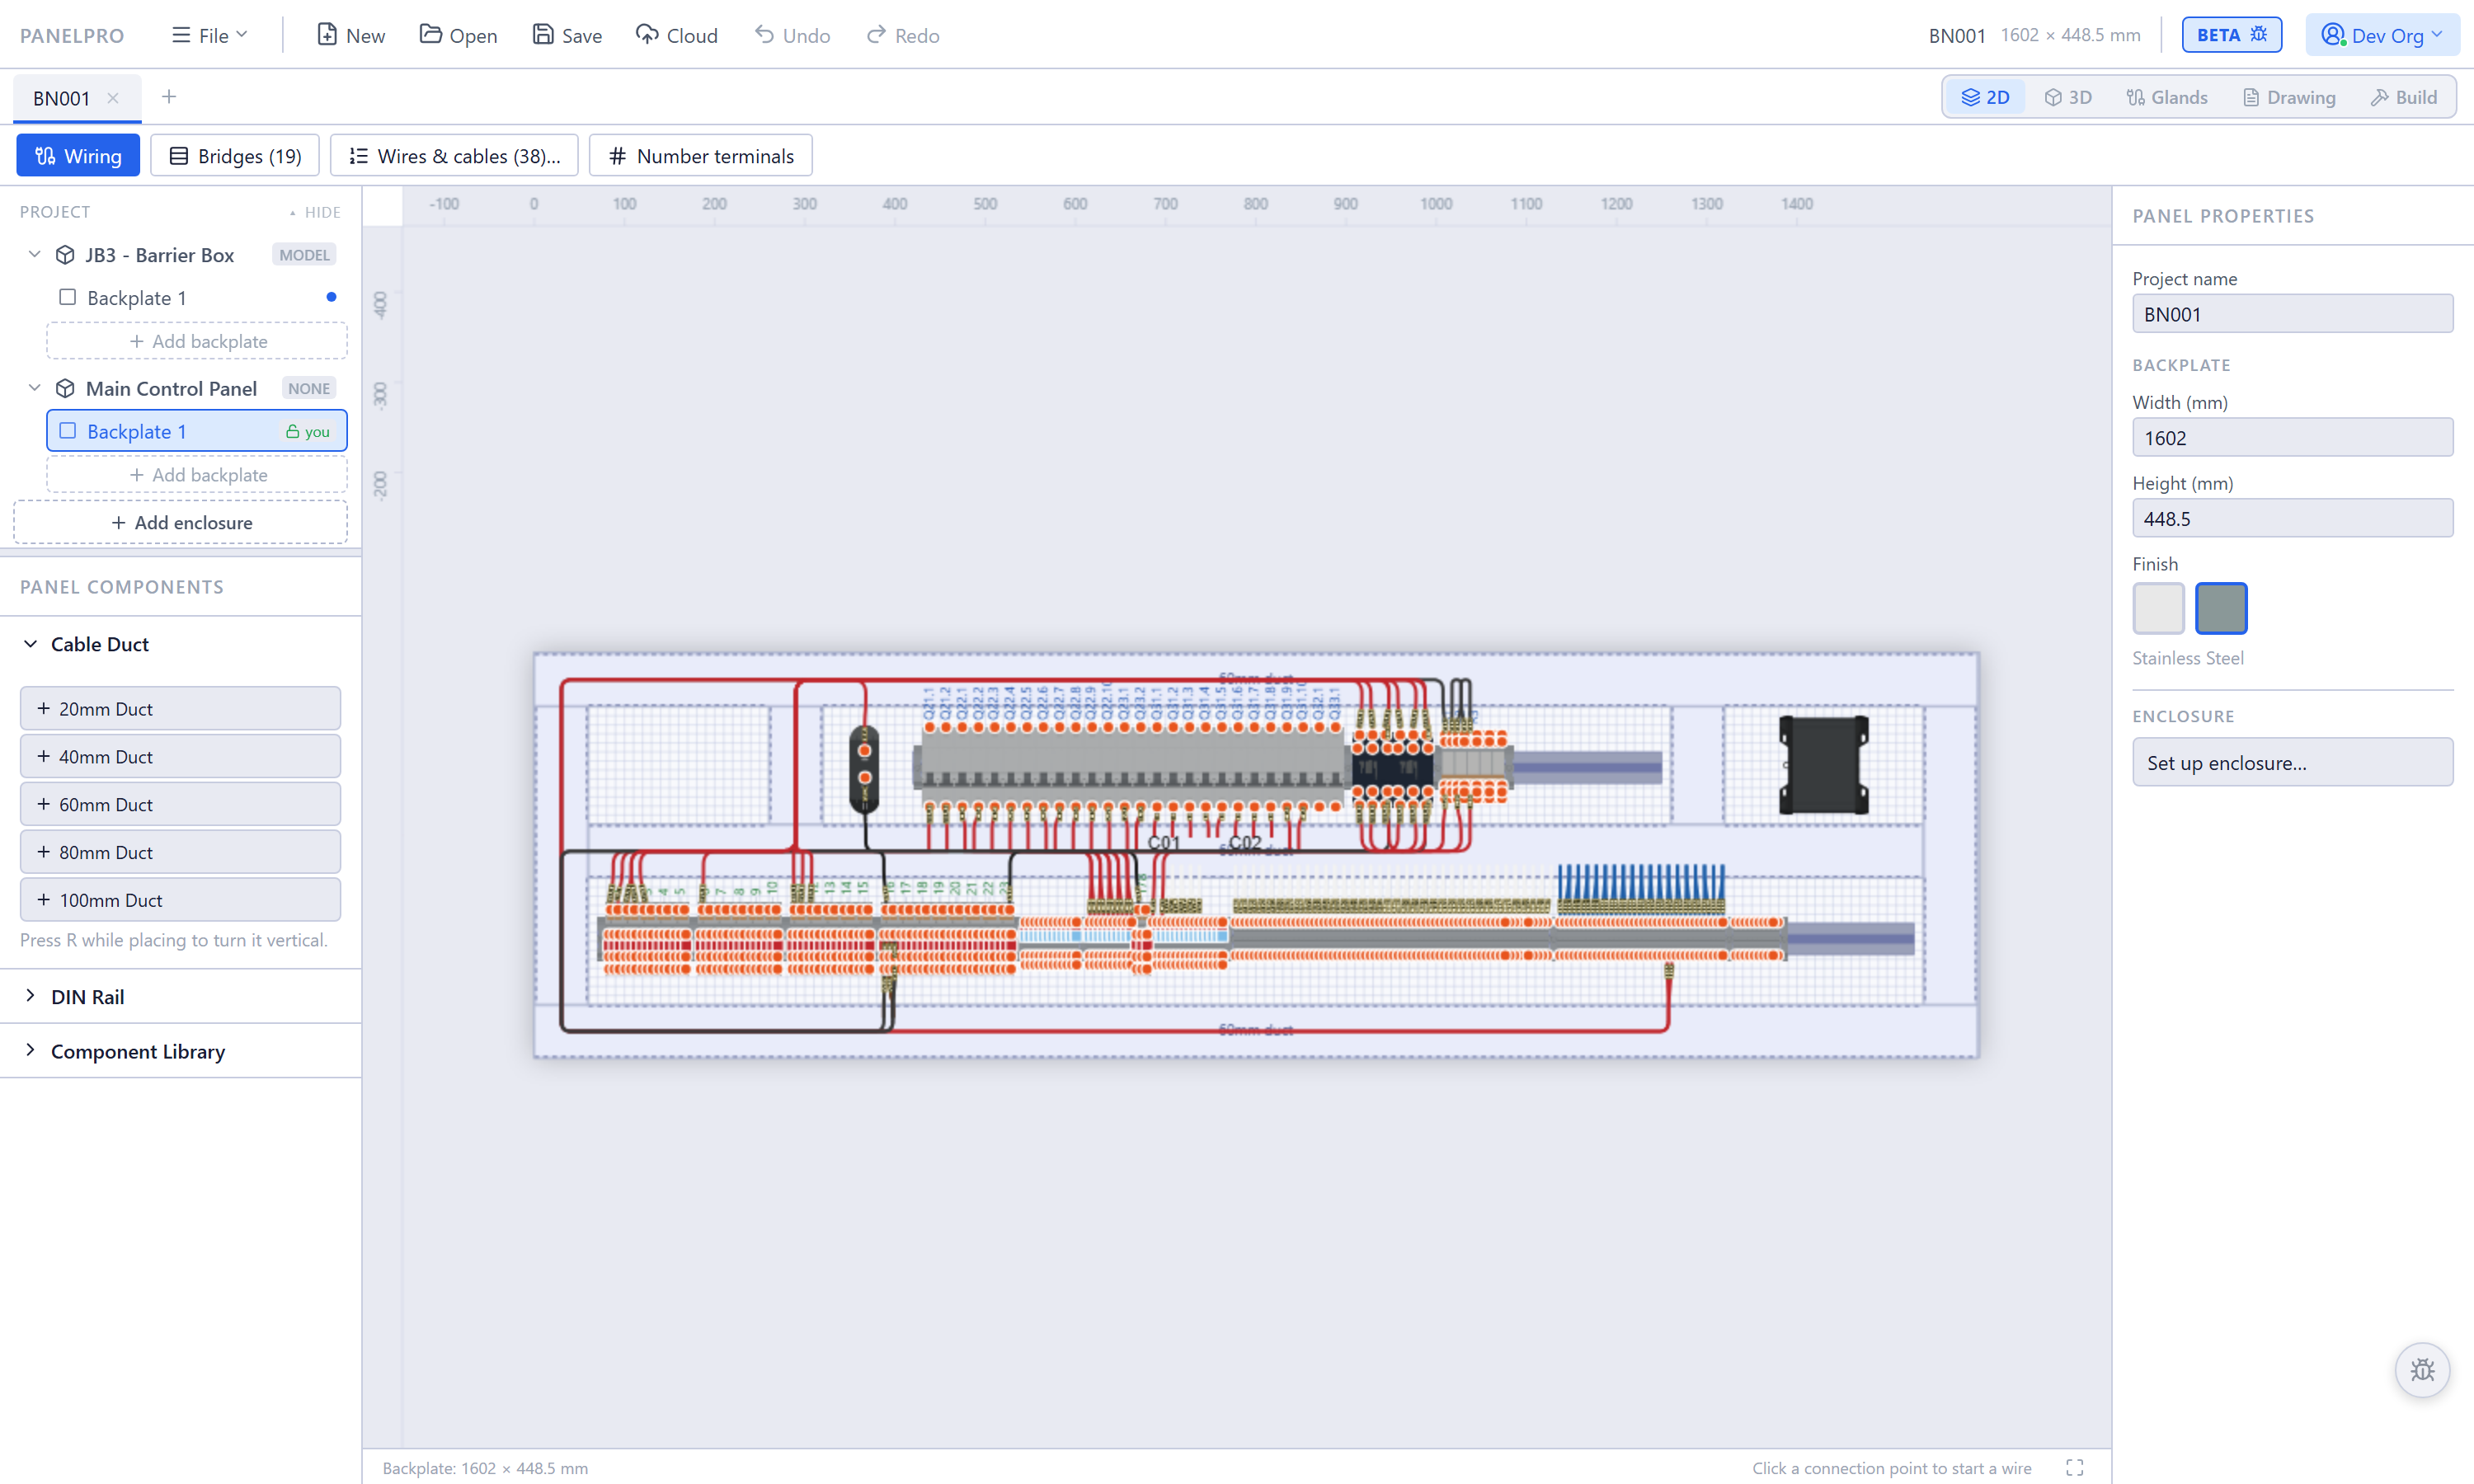Undo the last action

pos(792,36)
